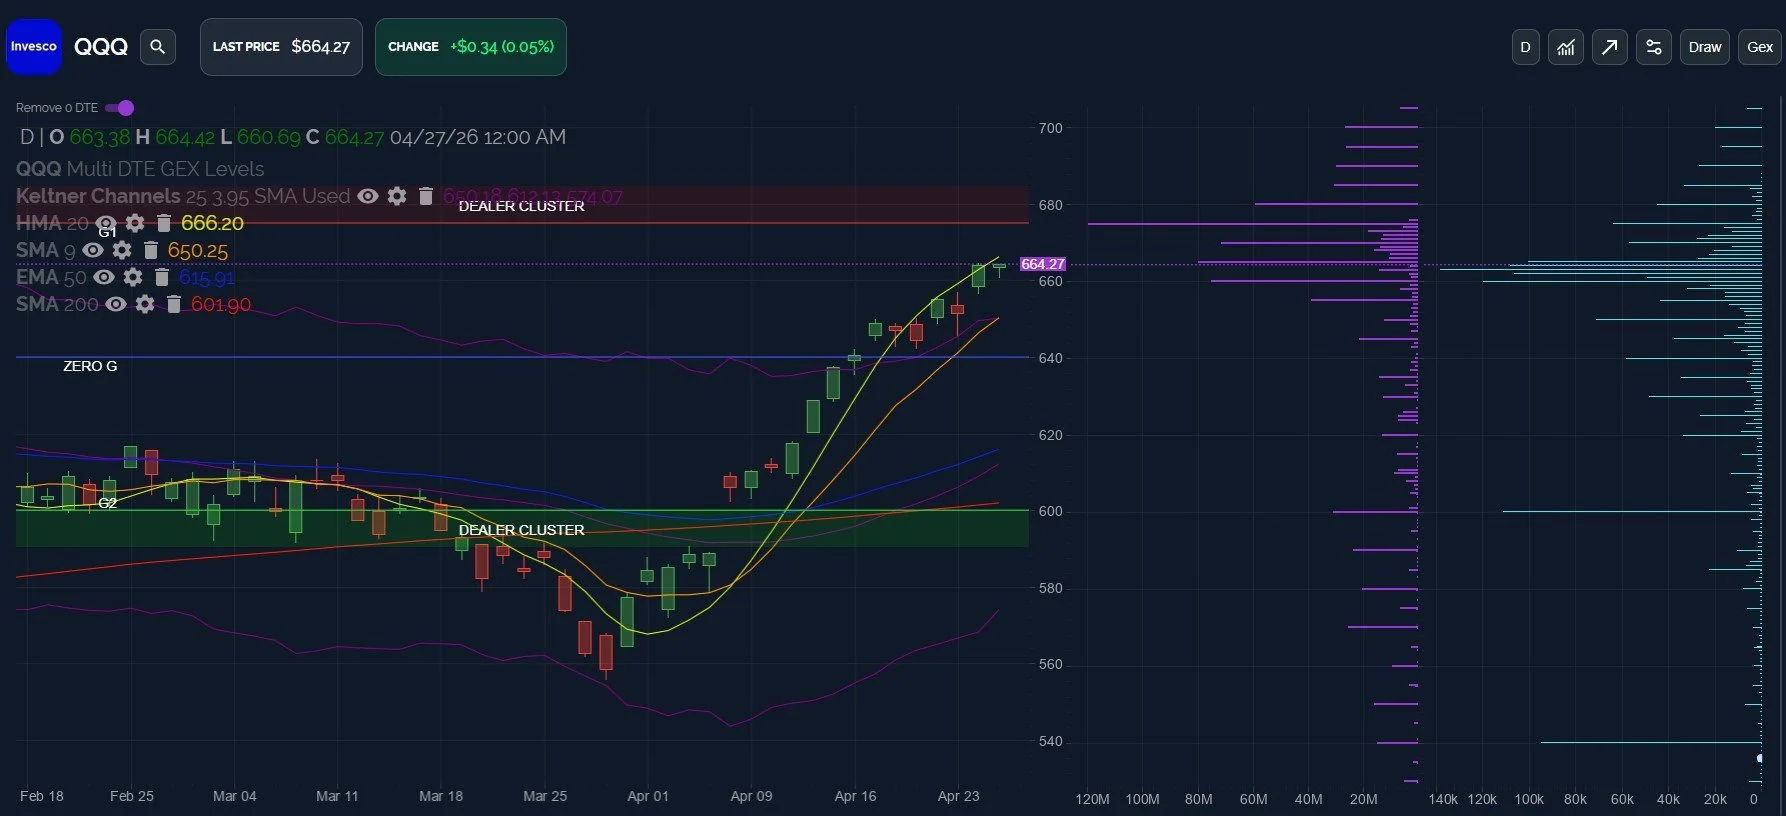Click the Invesco logo badge
Image resolution: width=1786 pixels, height=816 pixels.
pyautogui.click(x=34, y=47)
